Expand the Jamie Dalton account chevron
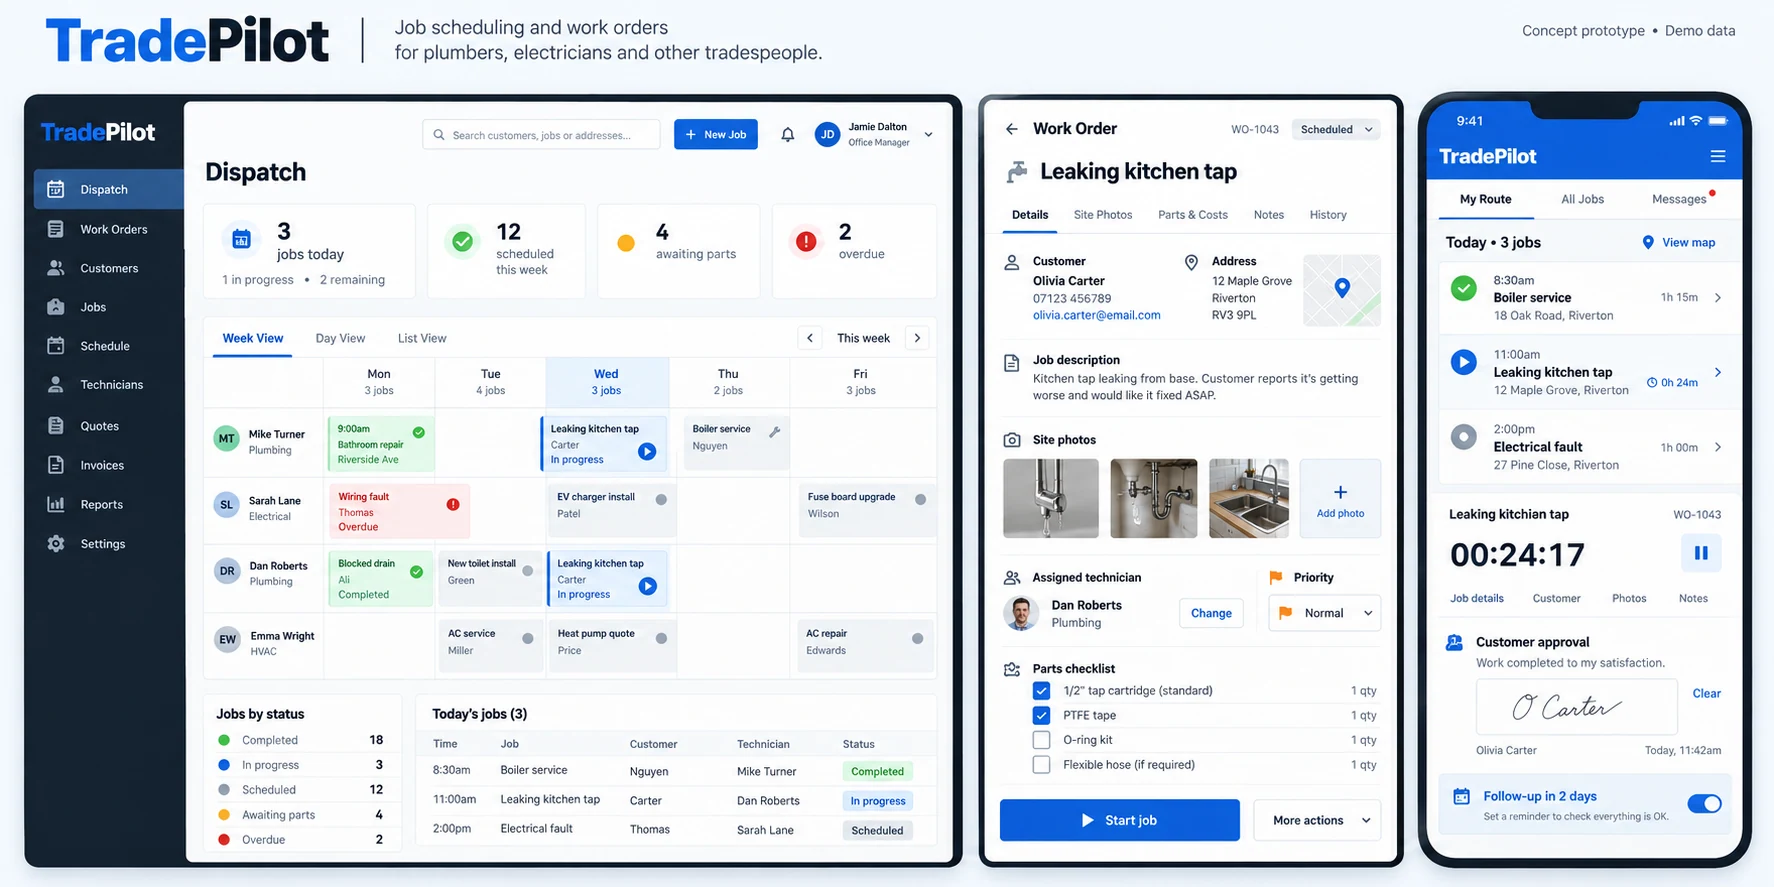The width and height of the screenshot is (1774, 887). pos(928,135)
